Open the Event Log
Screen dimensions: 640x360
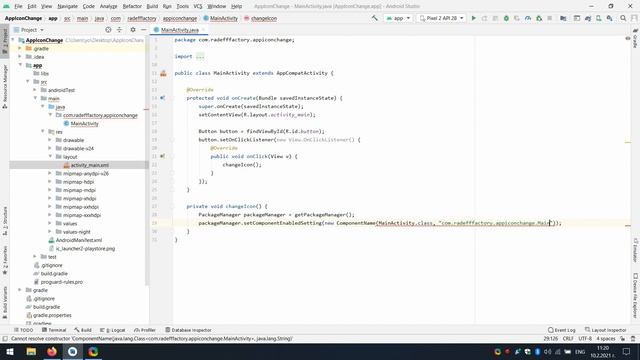(x=562, y=330)
